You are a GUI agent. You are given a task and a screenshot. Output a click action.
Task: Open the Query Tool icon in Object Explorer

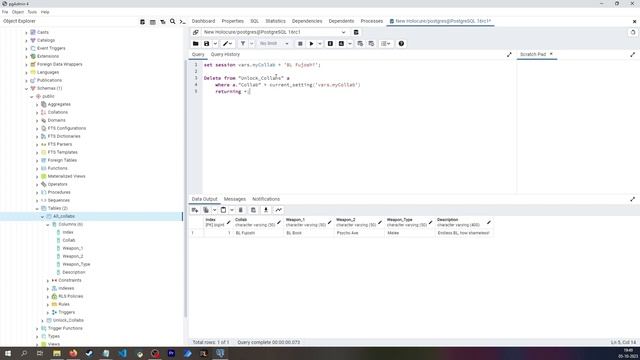point(142,22)
